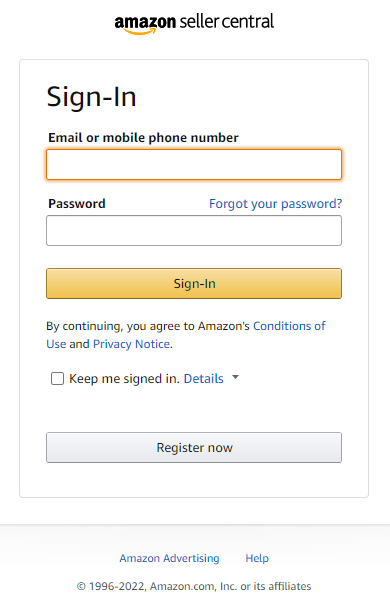The height and width of the screenshot is (609, 390).
Task: Tick the Keep me signed in checkbox
Action: [x=57, y=378]
